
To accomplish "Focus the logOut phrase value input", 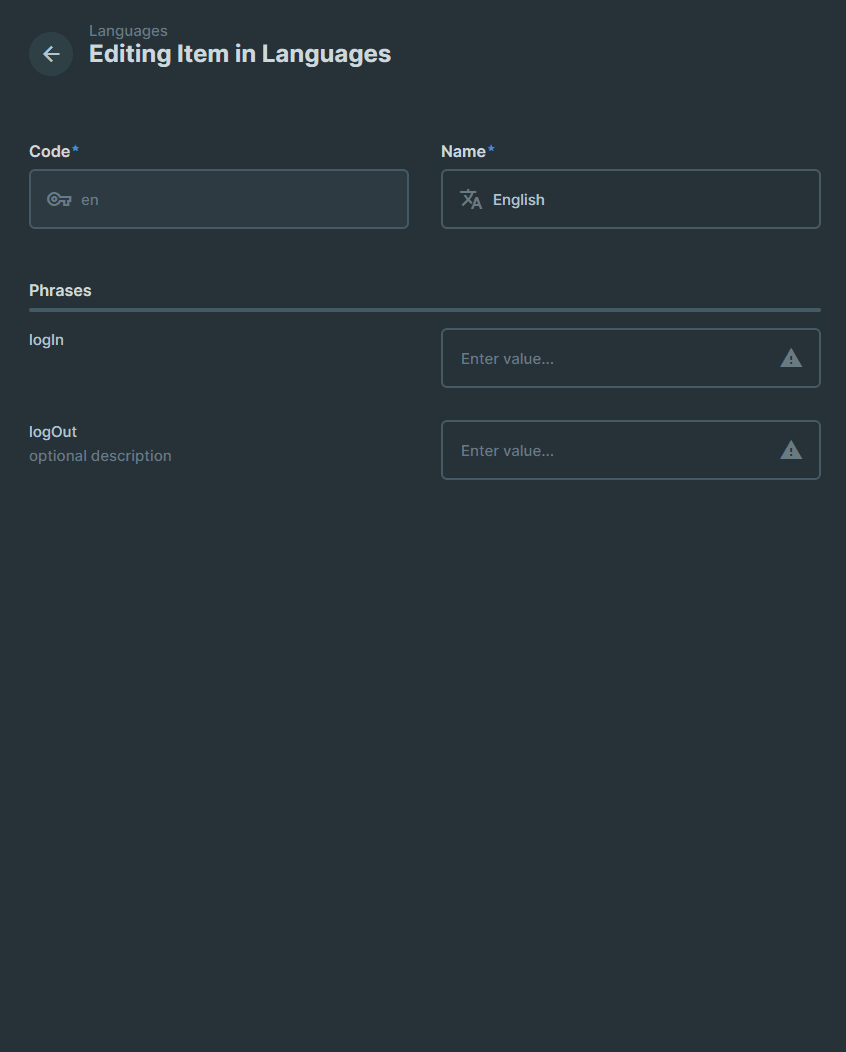I will [631, 450].
